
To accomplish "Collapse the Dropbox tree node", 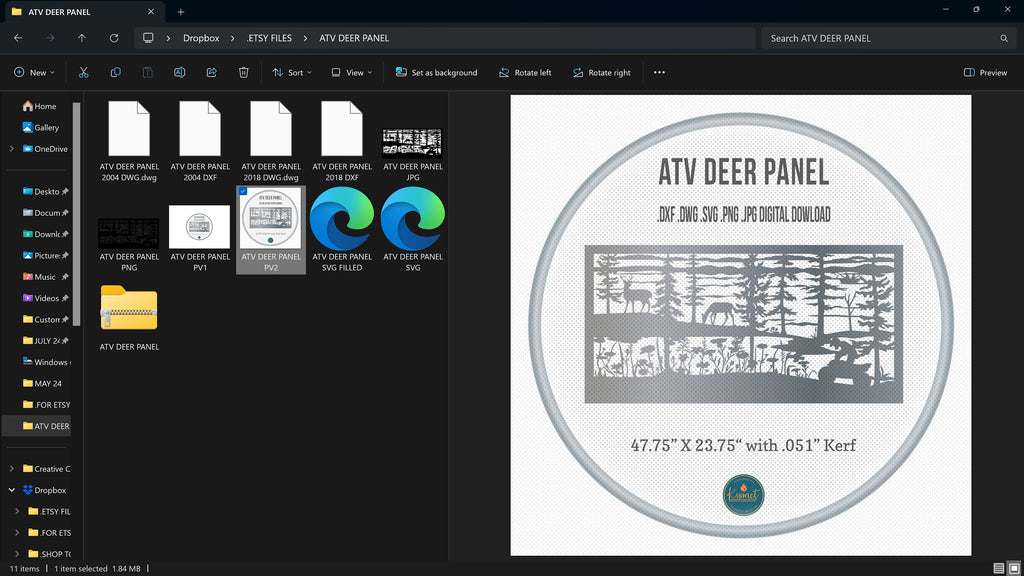I will click(12, 490).
